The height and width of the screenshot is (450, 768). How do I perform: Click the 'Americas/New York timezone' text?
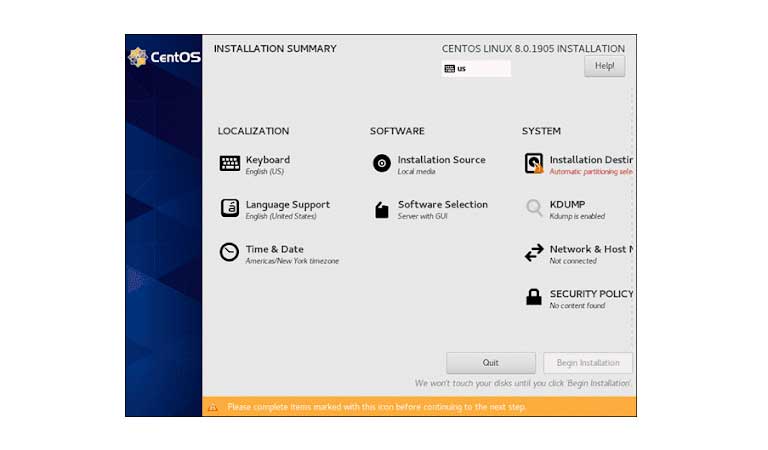292,261
